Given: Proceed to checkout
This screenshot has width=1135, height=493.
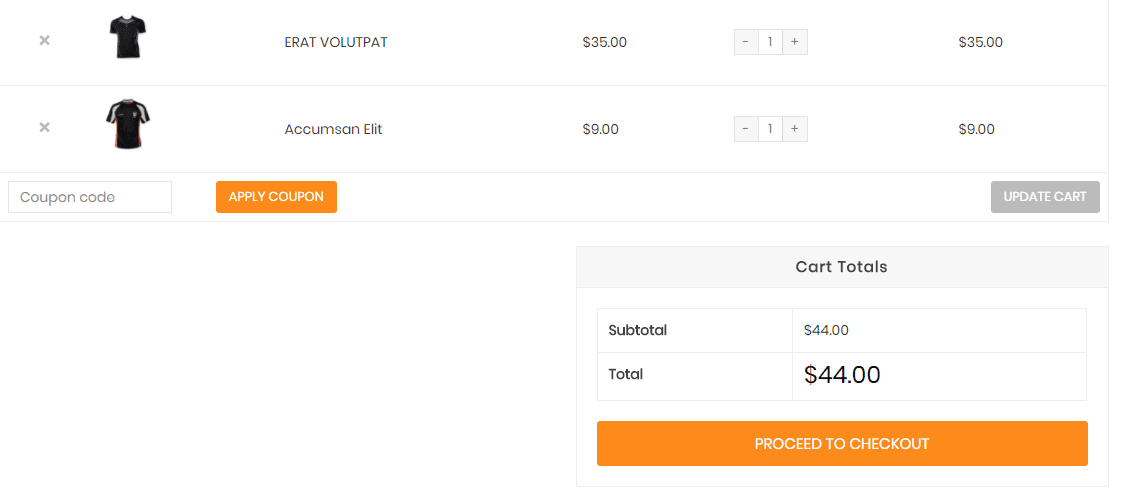Looking at the screenshot, I should coord(842,443).
